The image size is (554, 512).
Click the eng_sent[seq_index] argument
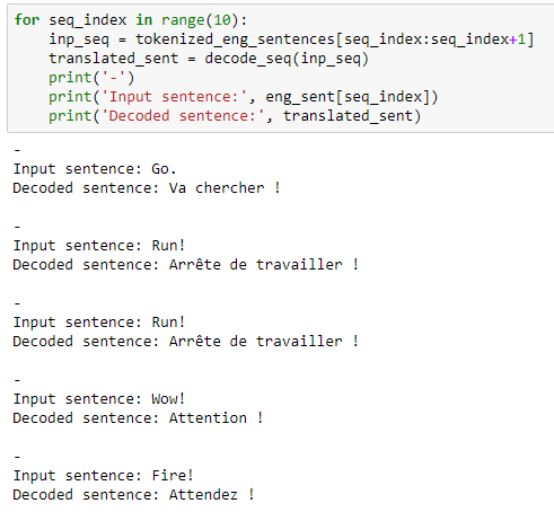tap(348, 97)
